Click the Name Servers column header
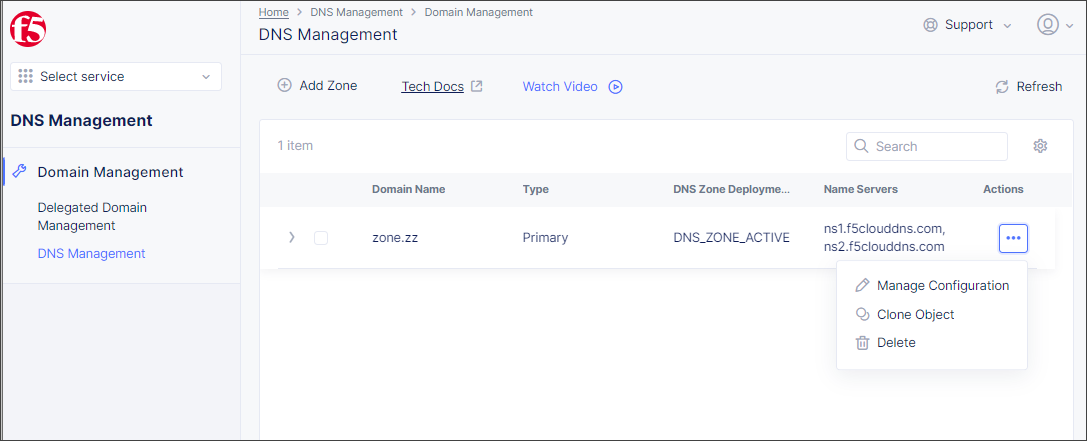The width and height of the screenshot is (1087, 441). 861,189
